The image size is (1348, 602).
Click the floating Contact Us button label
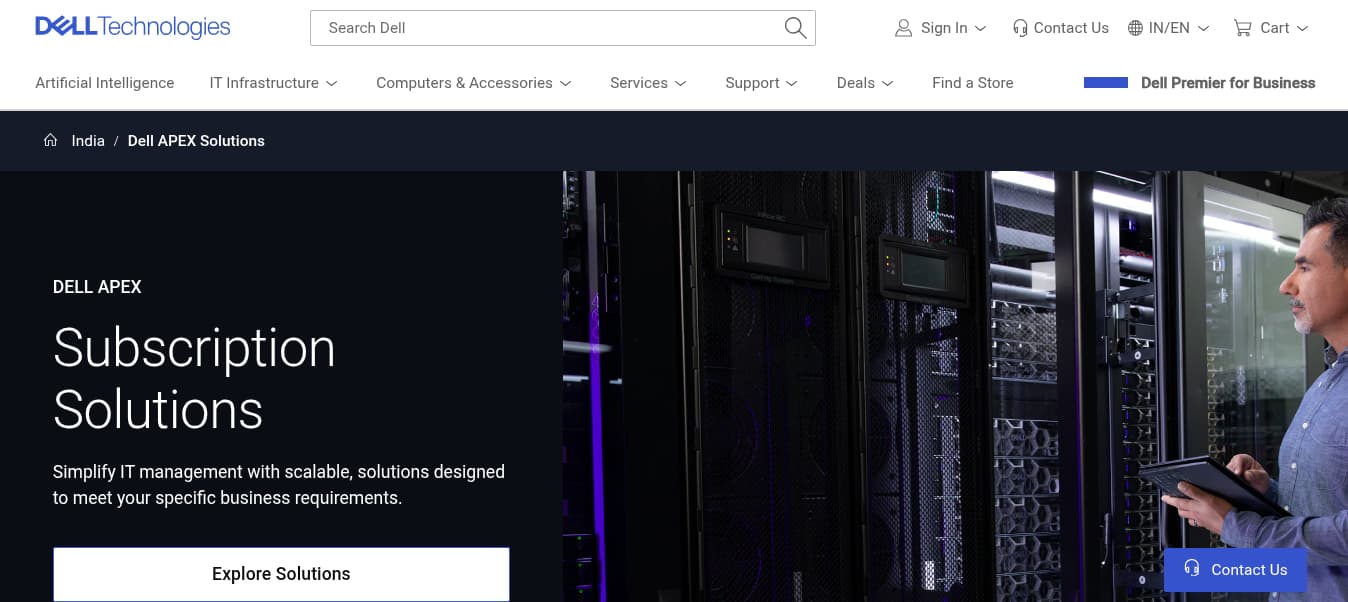pos(1249,570)
